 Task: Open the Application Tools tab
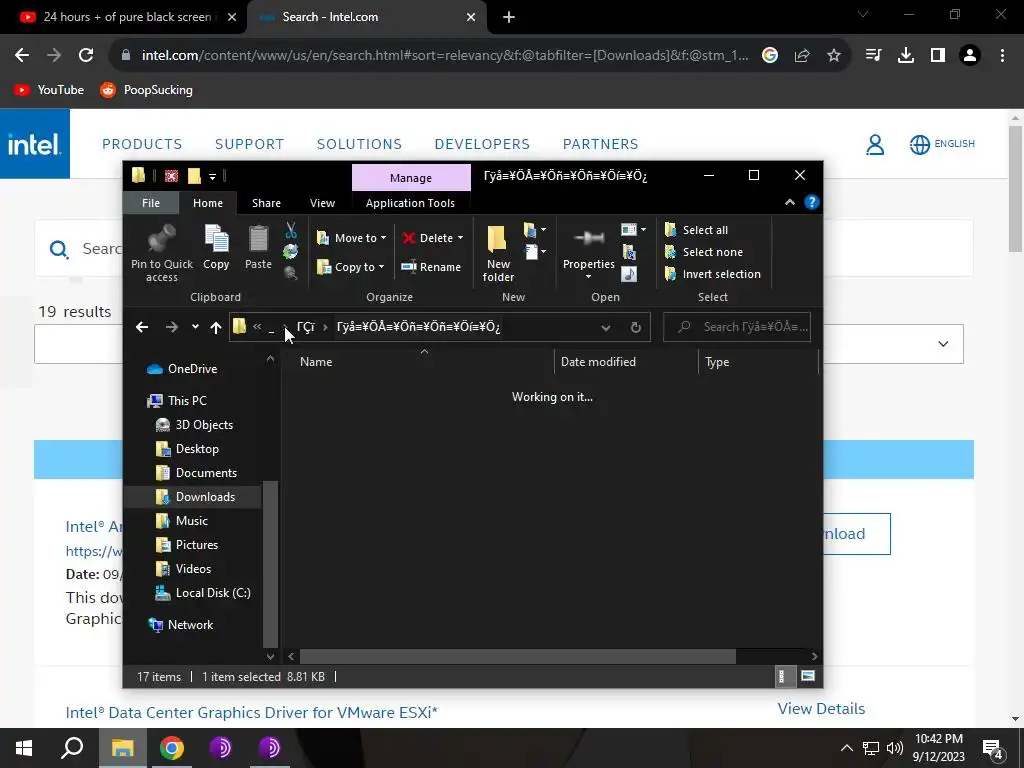pos(410,203)
